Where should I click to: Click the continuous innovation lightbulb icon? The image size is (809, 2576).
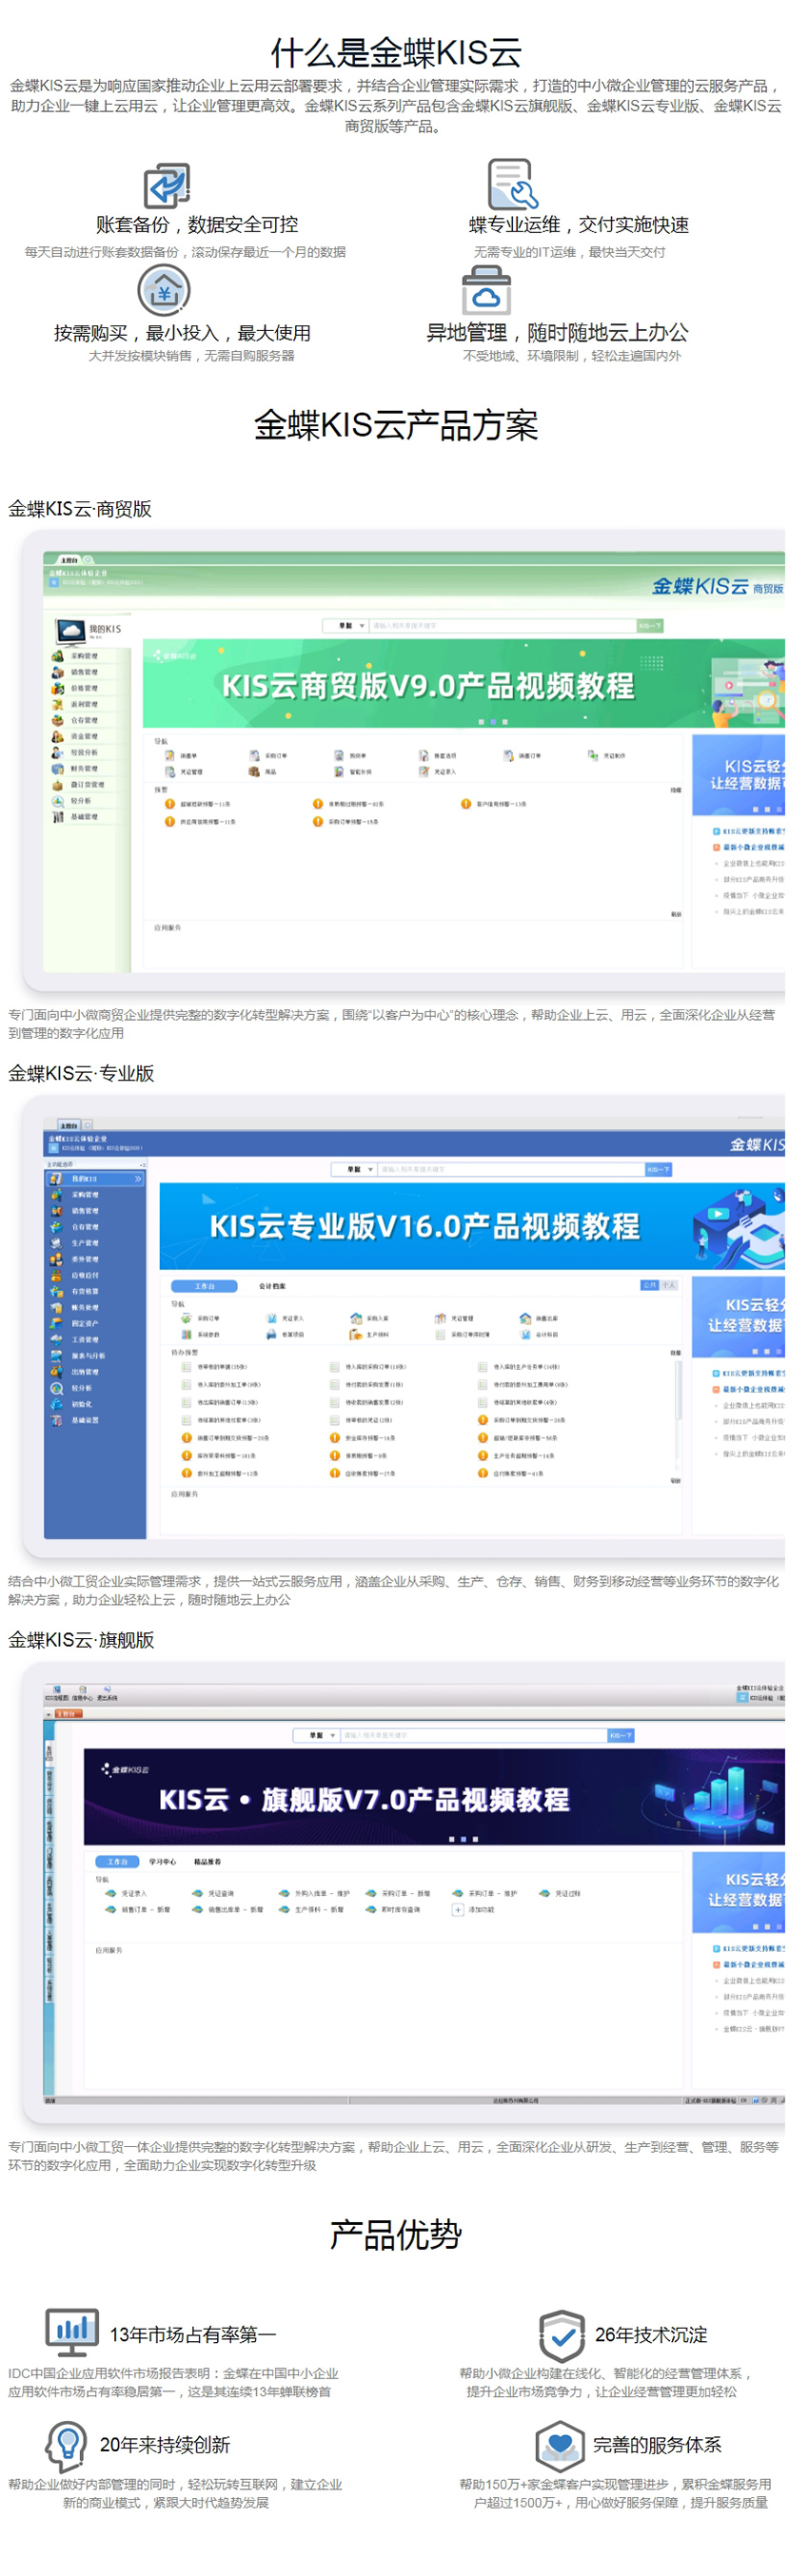66,2444
